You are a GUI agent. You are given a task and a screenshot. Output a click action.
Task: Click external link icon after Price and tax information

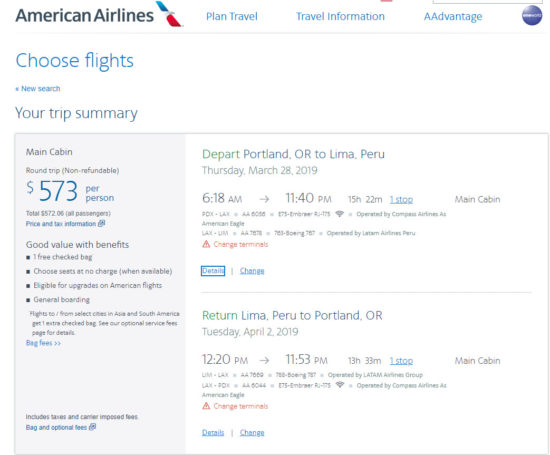click(101, 223)
